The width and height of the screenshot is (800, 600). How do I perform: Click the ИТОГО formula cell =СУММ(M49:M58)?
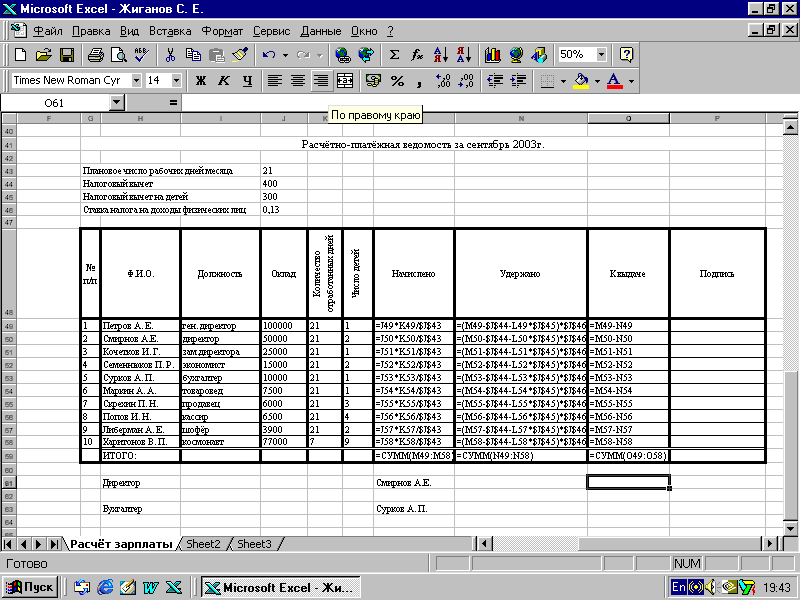pyautogui.click(x=413, y=456)
